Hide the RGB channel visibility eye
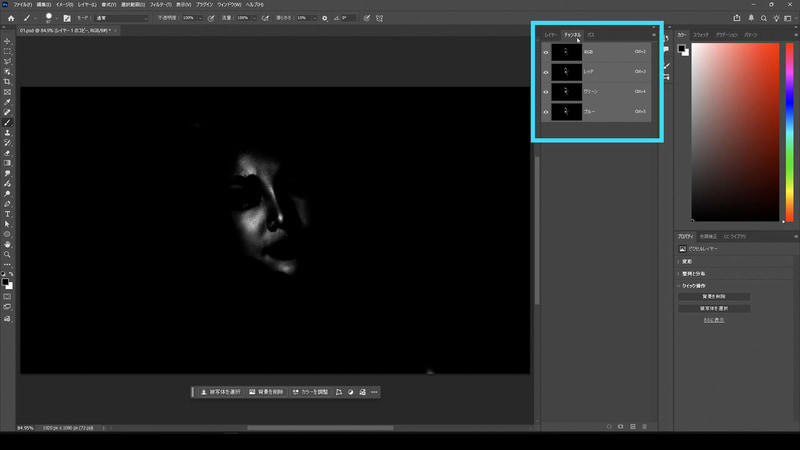Viewport: 800px width, 450px height. coord(546,51)
